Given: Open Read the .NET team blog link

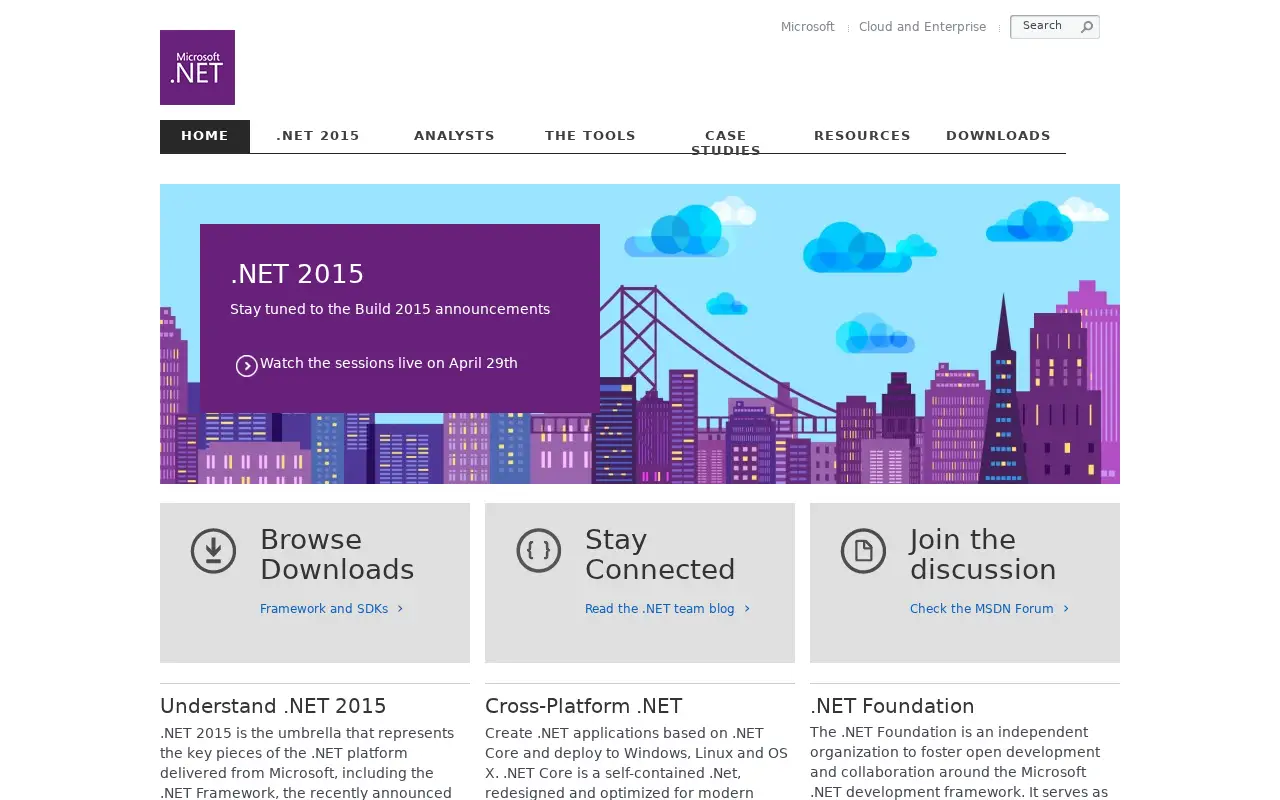Looking at the screenshot, I should 660,608.
